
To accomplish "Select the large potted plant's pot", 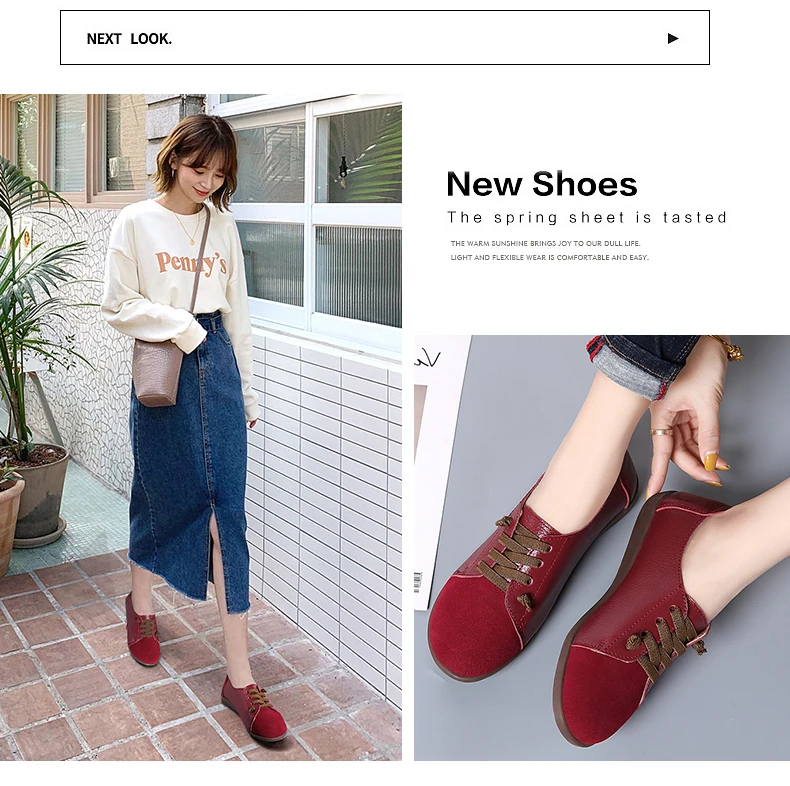I will 39,492.
